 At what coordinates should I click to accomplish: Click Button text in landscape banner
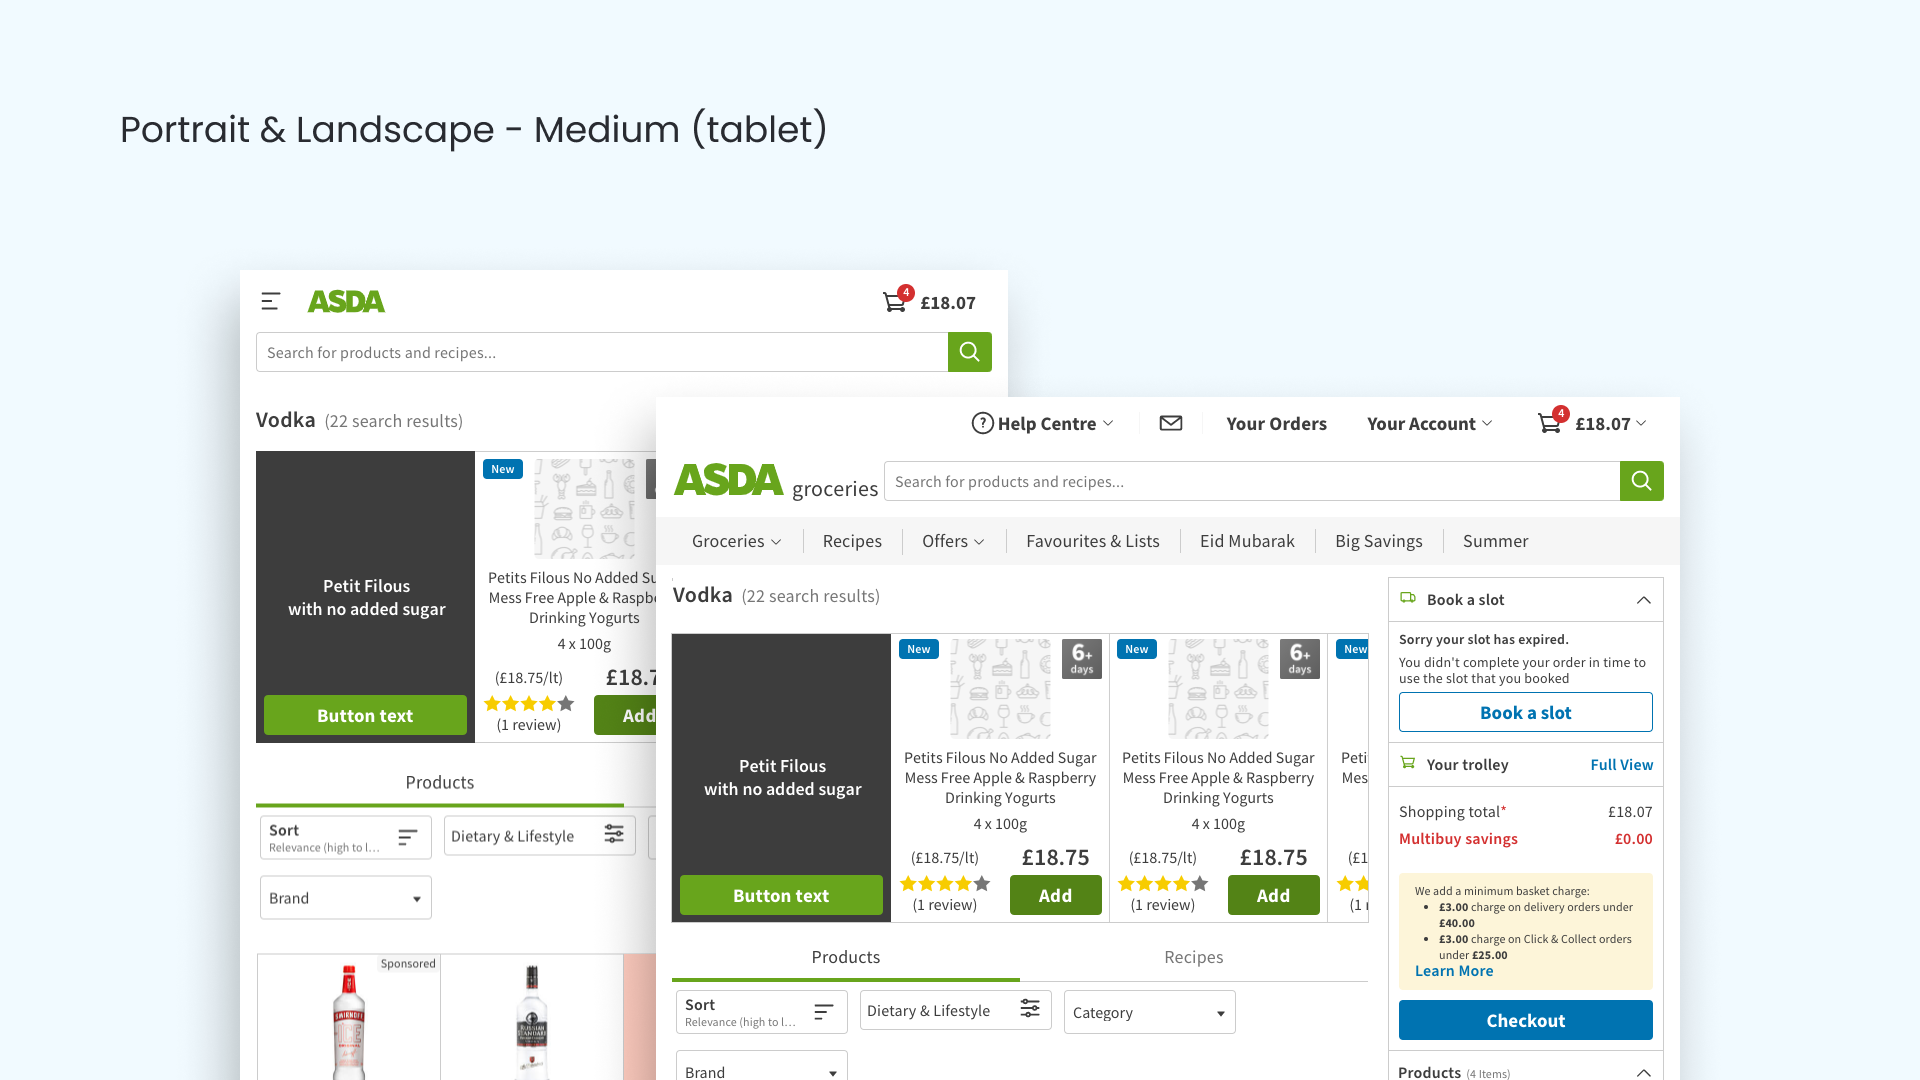coord(781,895)
